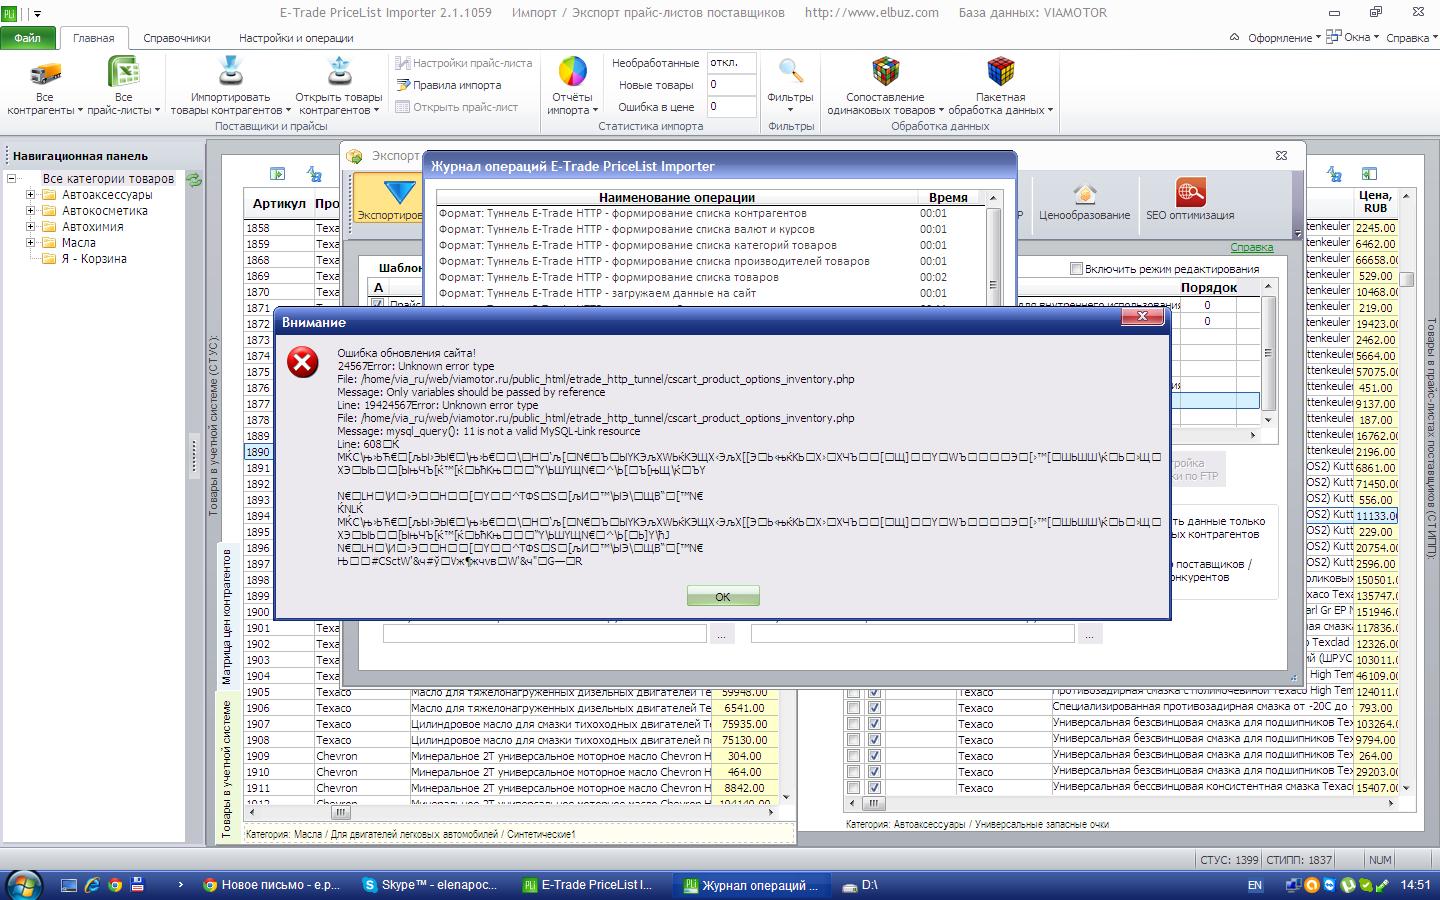This screenshot has height=900, width=1440.
Task: Open the Файл menu
Action: click(x=28, y=38)
